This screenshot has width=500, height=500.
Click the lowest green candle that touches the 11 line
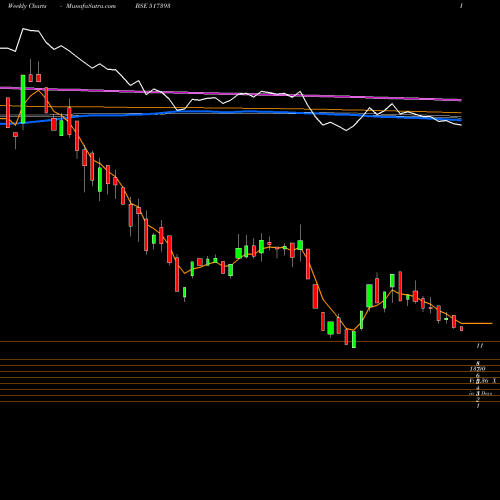(354, 339)
